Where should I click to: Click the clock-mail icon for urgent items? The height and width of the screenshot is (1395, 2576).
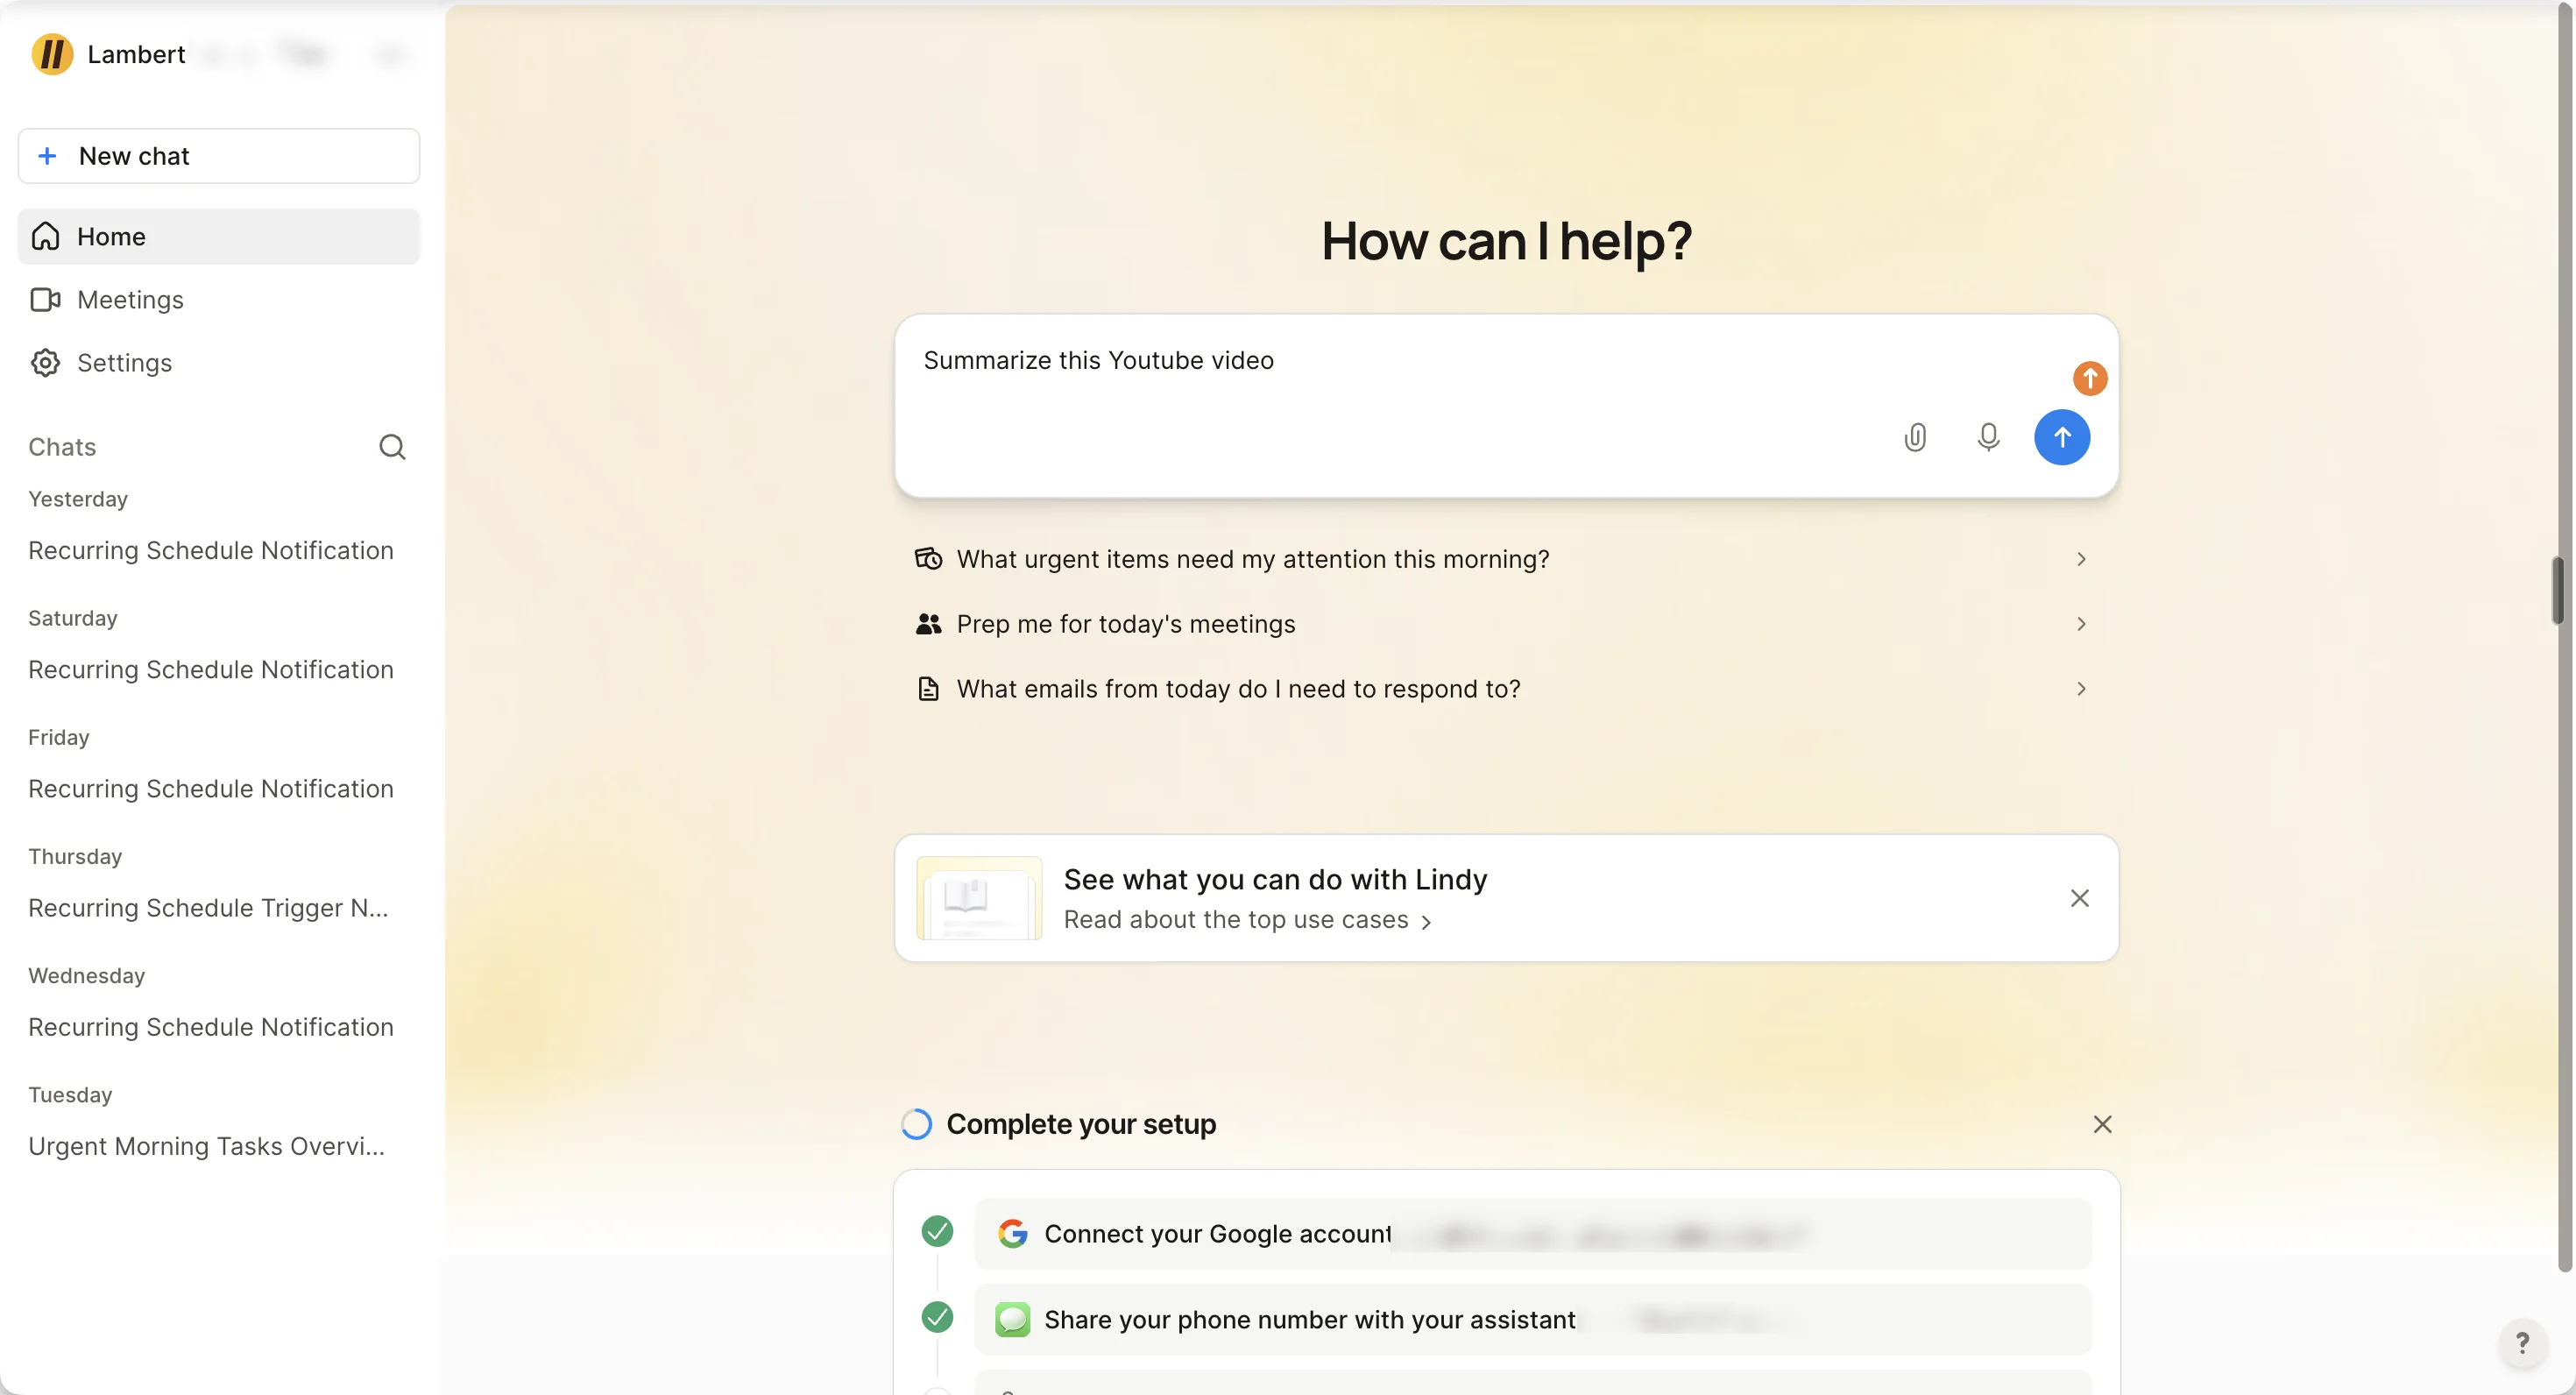pyautogui.click(x=929, y=559)
